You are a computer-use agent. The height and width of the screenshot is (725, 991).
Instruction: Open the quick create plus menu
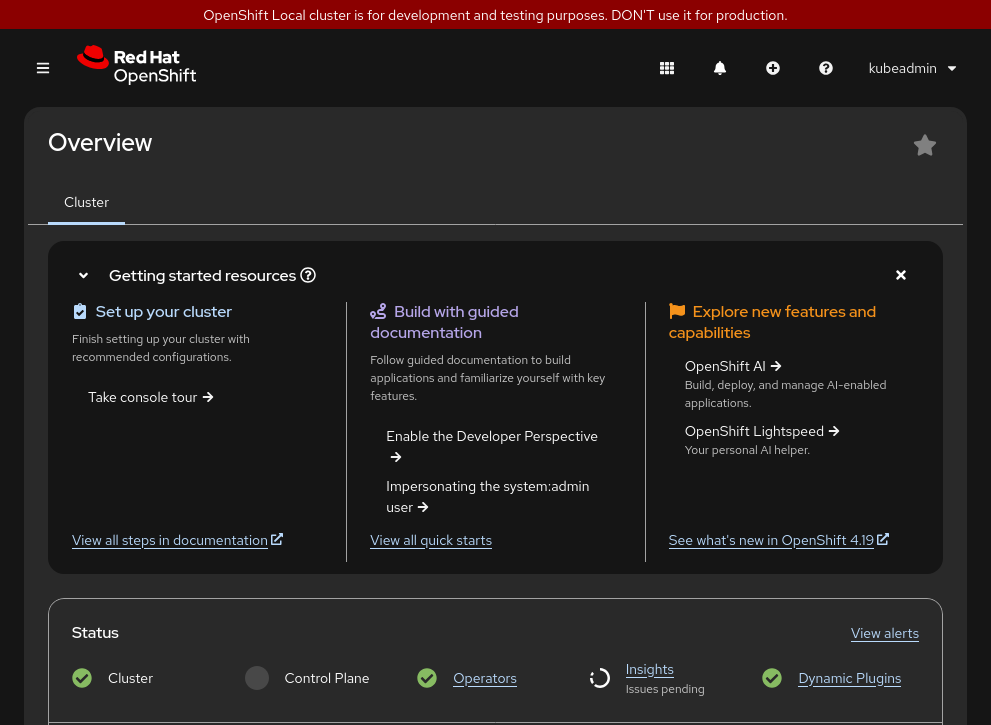pyautogui.click(x=772, y=68)
